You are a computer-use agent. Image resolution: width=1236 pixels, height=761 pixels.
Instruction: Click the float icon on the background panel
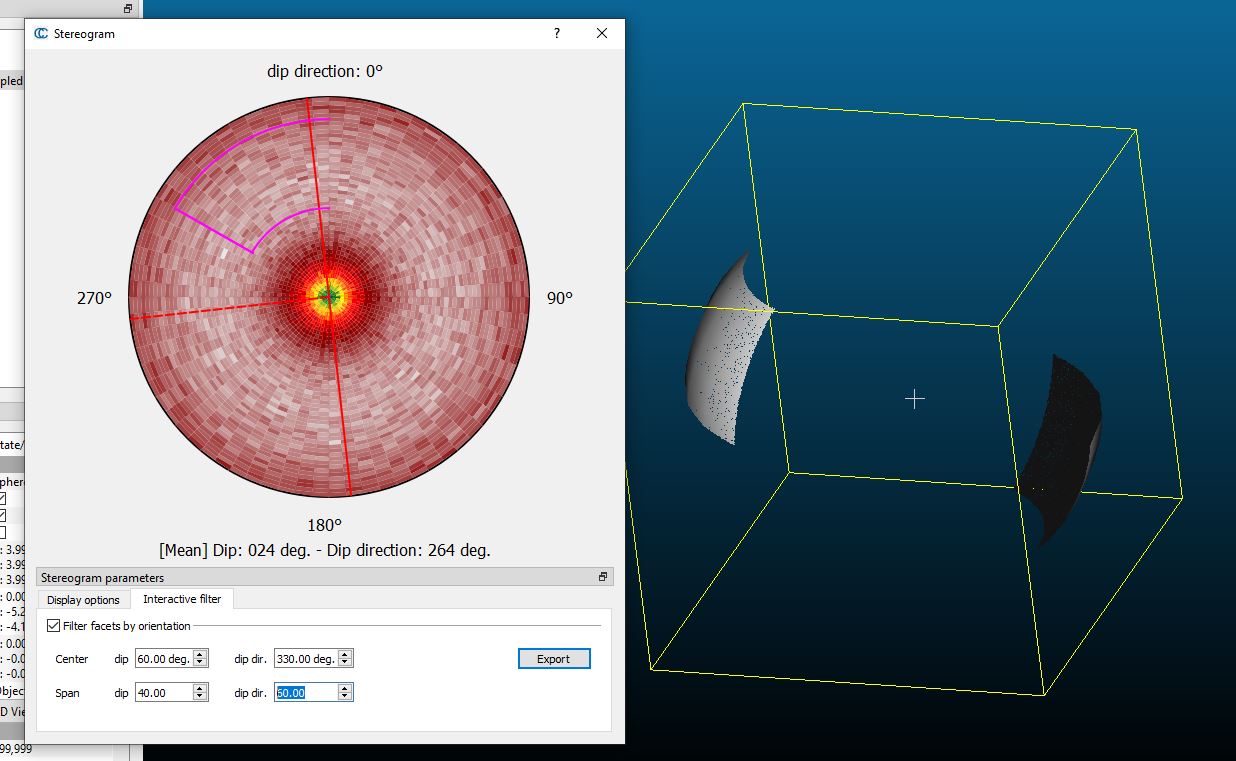[128, 8]
